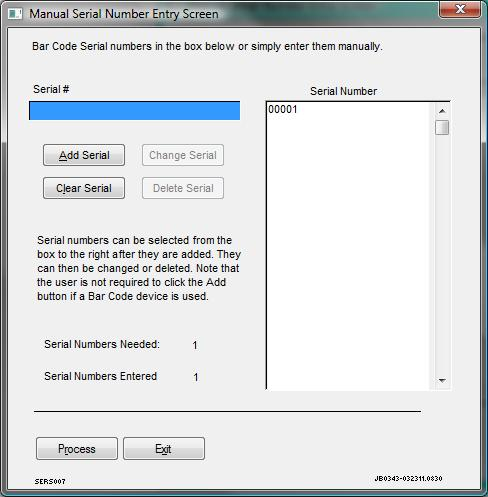The height and width of the screenshot is (497, 488).
Task: Click the serial list scroll-down arrow
Action: point(442,380)
